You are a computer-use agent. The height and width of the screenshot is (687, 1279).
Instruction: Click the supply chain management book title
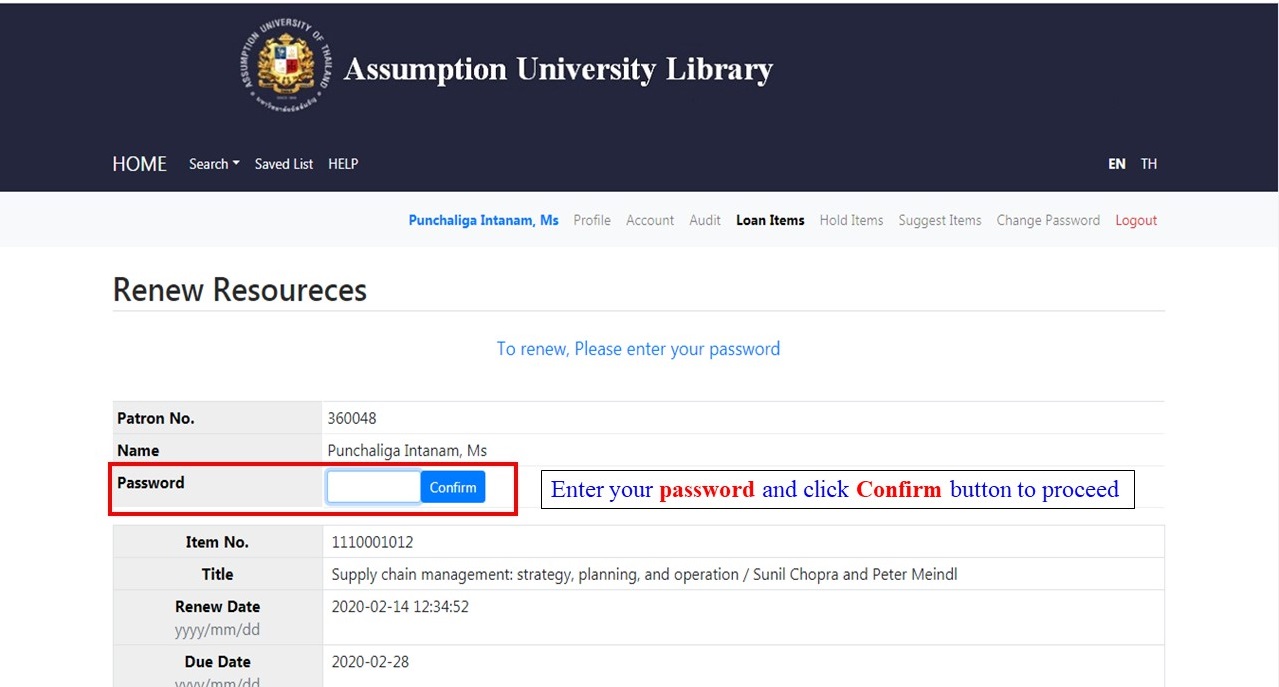click(x=645, y=574)
